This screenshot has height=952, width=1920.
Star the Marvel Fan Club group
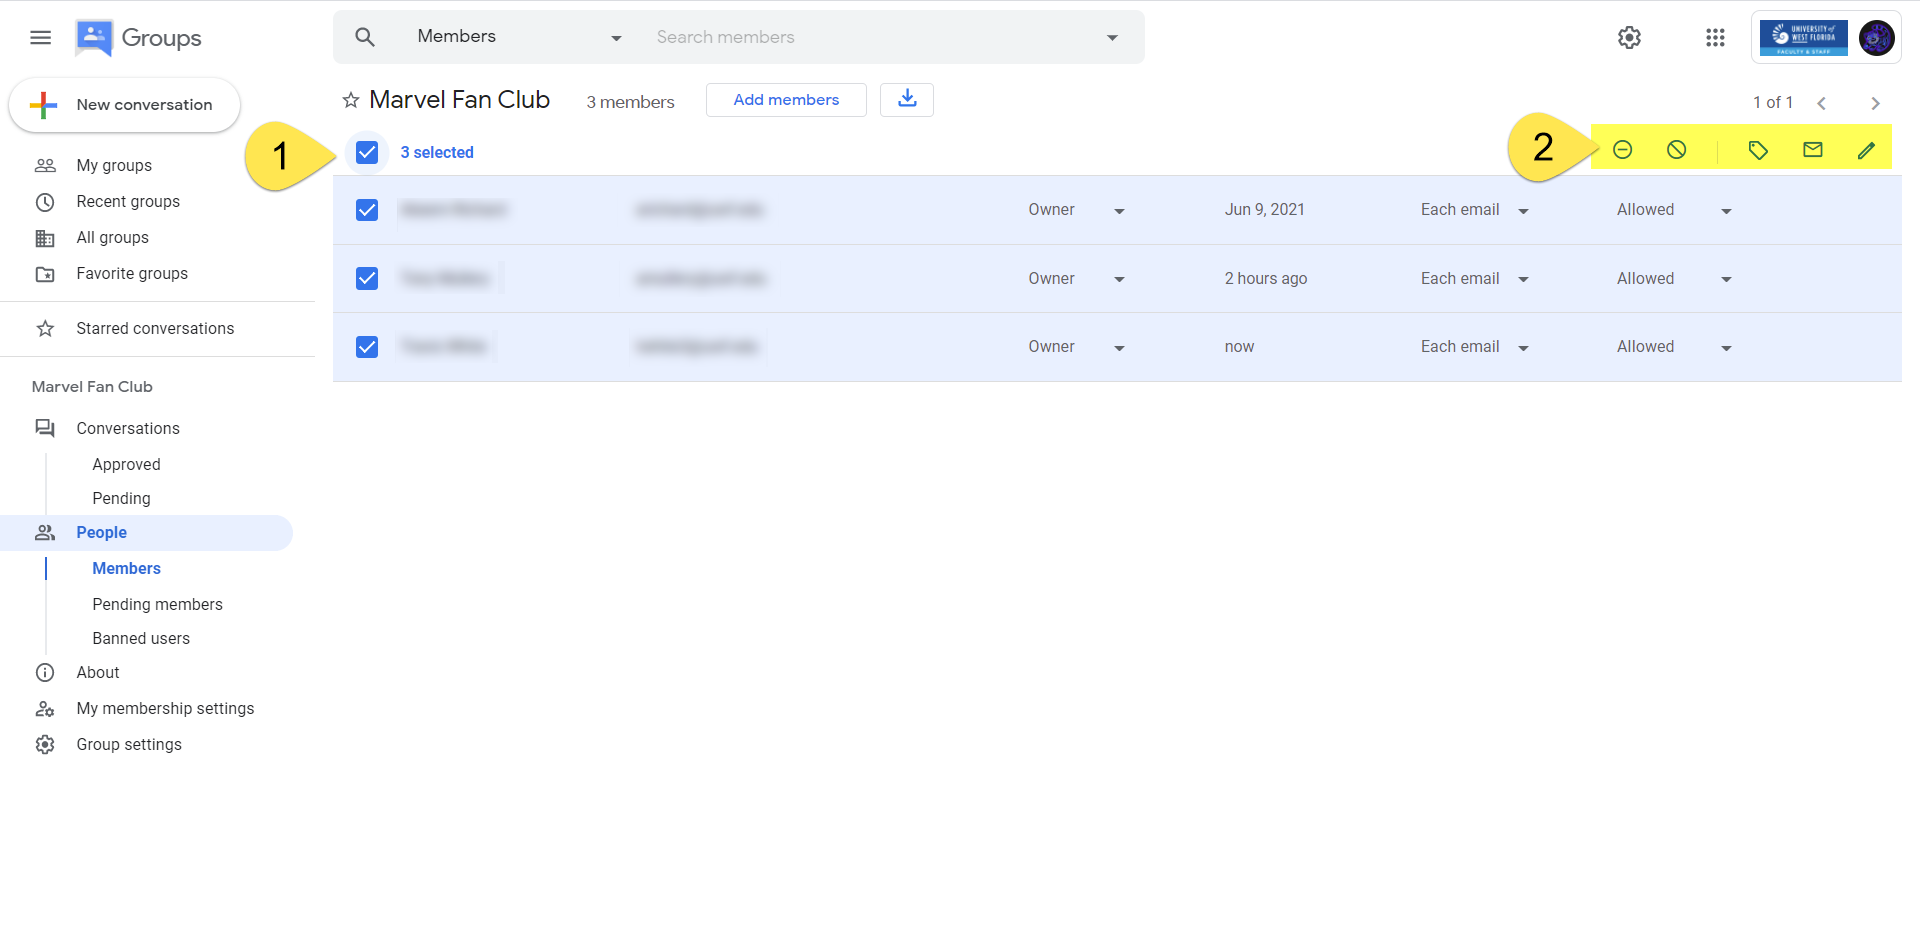point(351,100)
